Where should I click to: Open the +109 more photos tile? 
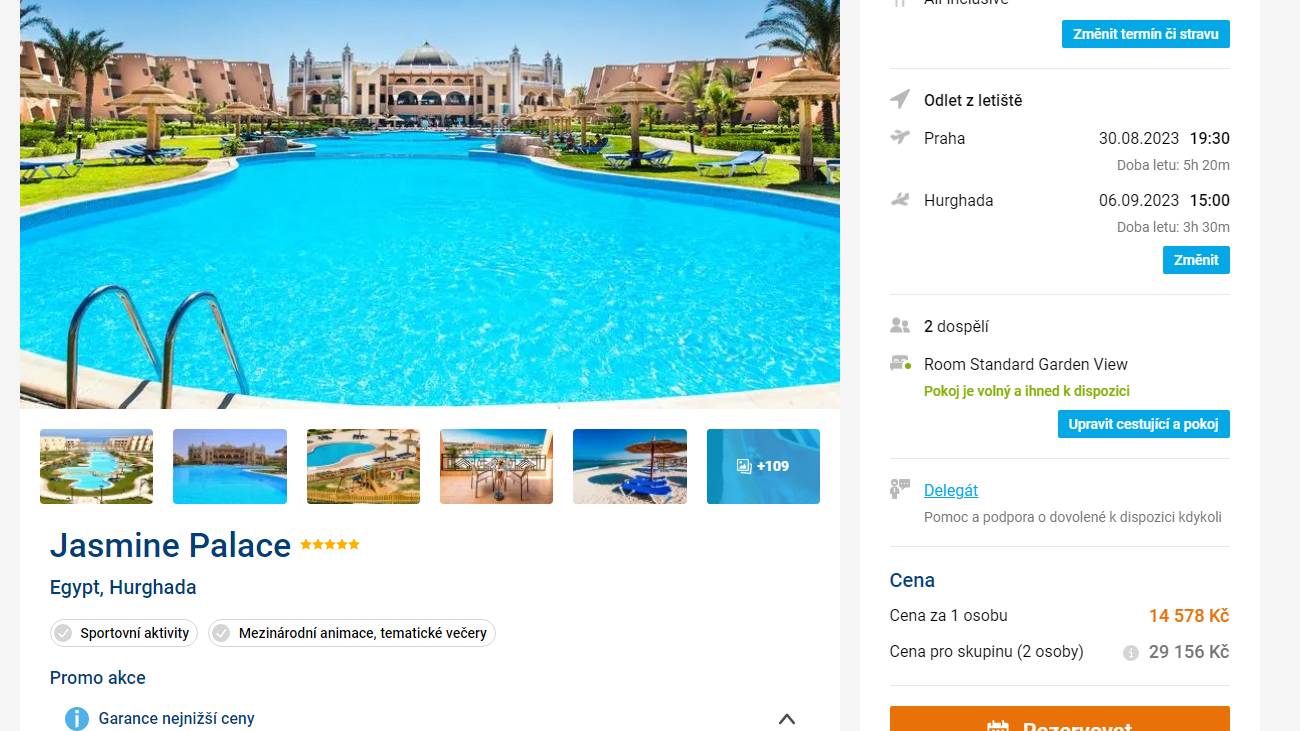[x=763, y=466]
